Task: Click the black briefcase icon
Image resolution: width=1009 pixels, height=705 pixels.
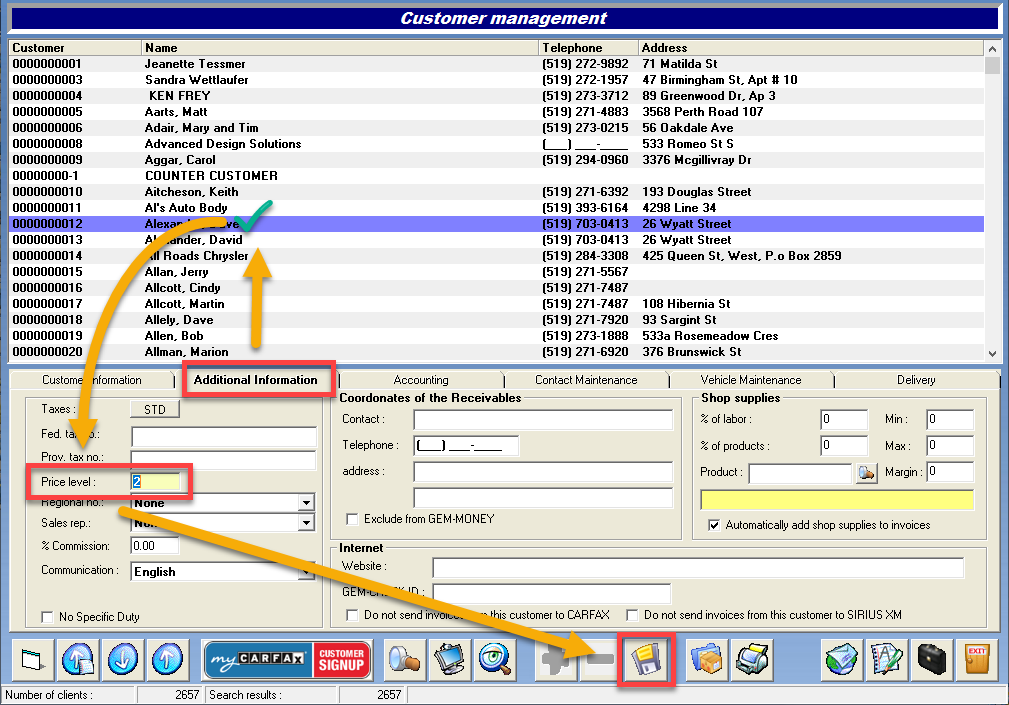Action: coord(931,660)
